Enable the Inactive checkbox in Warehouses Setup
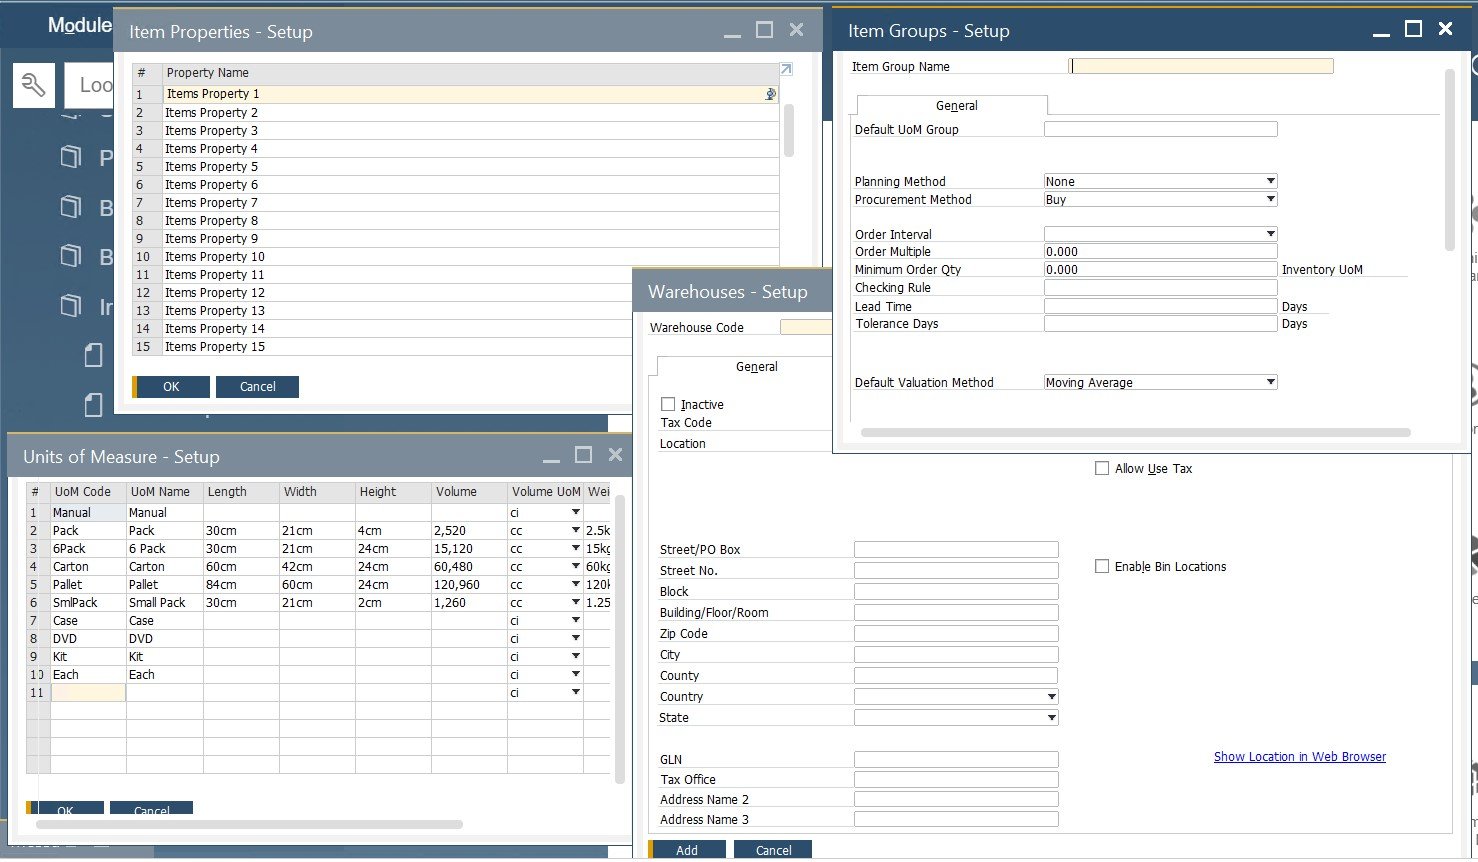This screenshot has height=862, width=1478. (x=668, y=404)
